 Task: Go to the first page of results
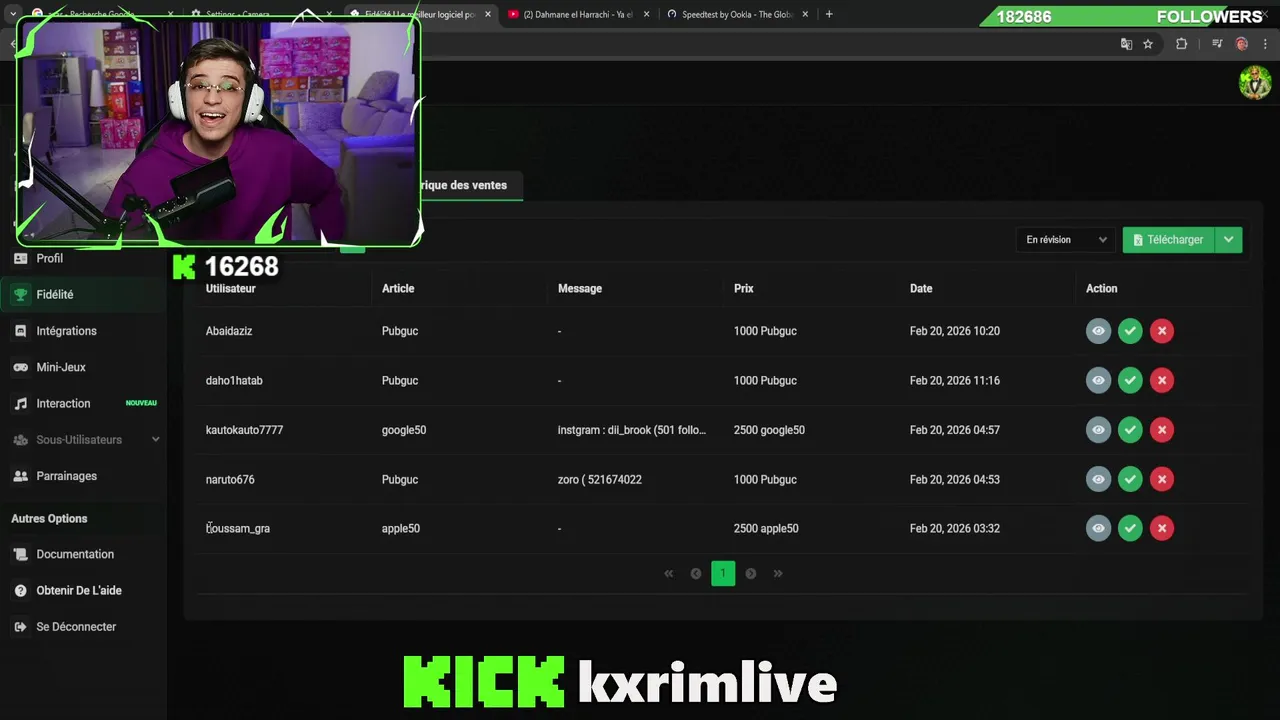click(x=669, y=574)
